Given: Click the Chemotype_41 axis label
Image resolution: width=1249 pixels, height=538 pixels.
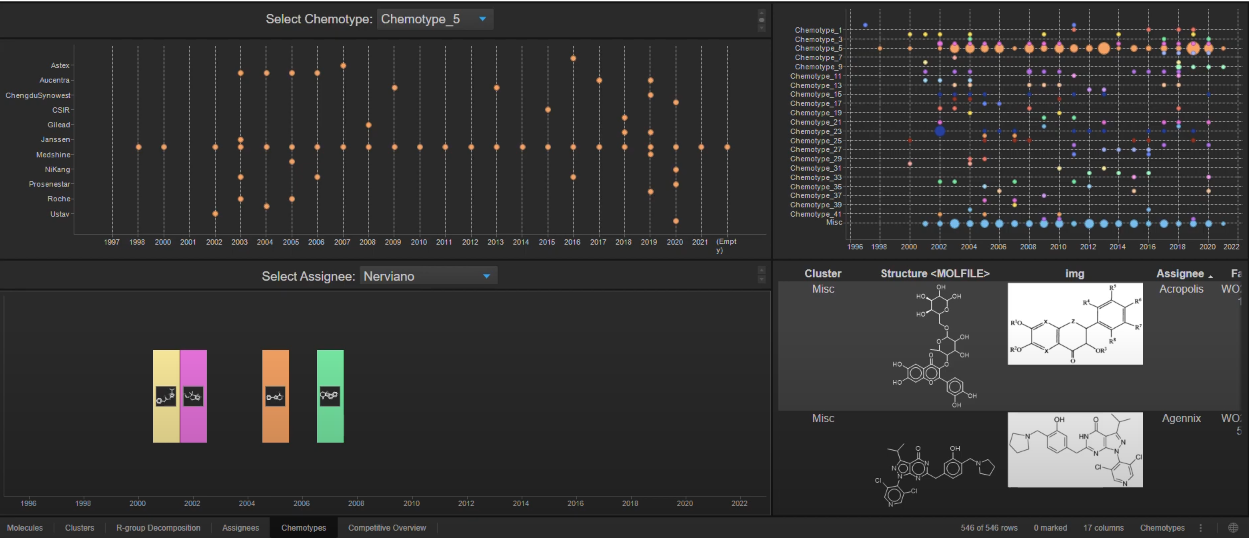Looking at the screenshot, I should pyautogui.click(x=816, y=214).
